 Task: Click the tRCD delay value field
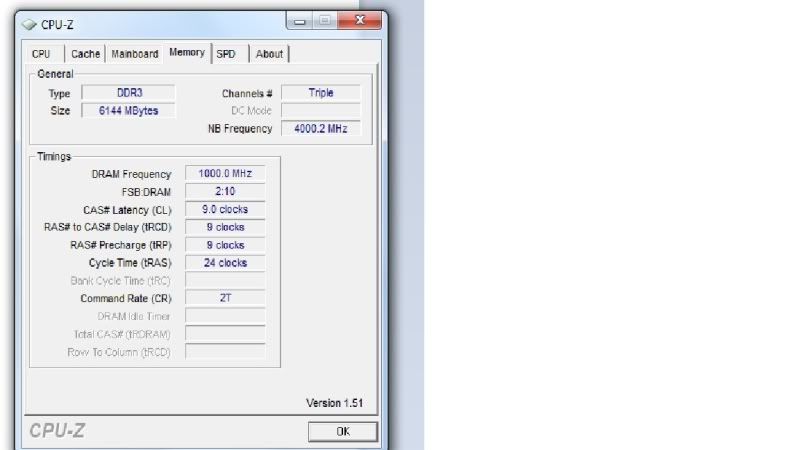pyautogui.click(x=225, y=227)
